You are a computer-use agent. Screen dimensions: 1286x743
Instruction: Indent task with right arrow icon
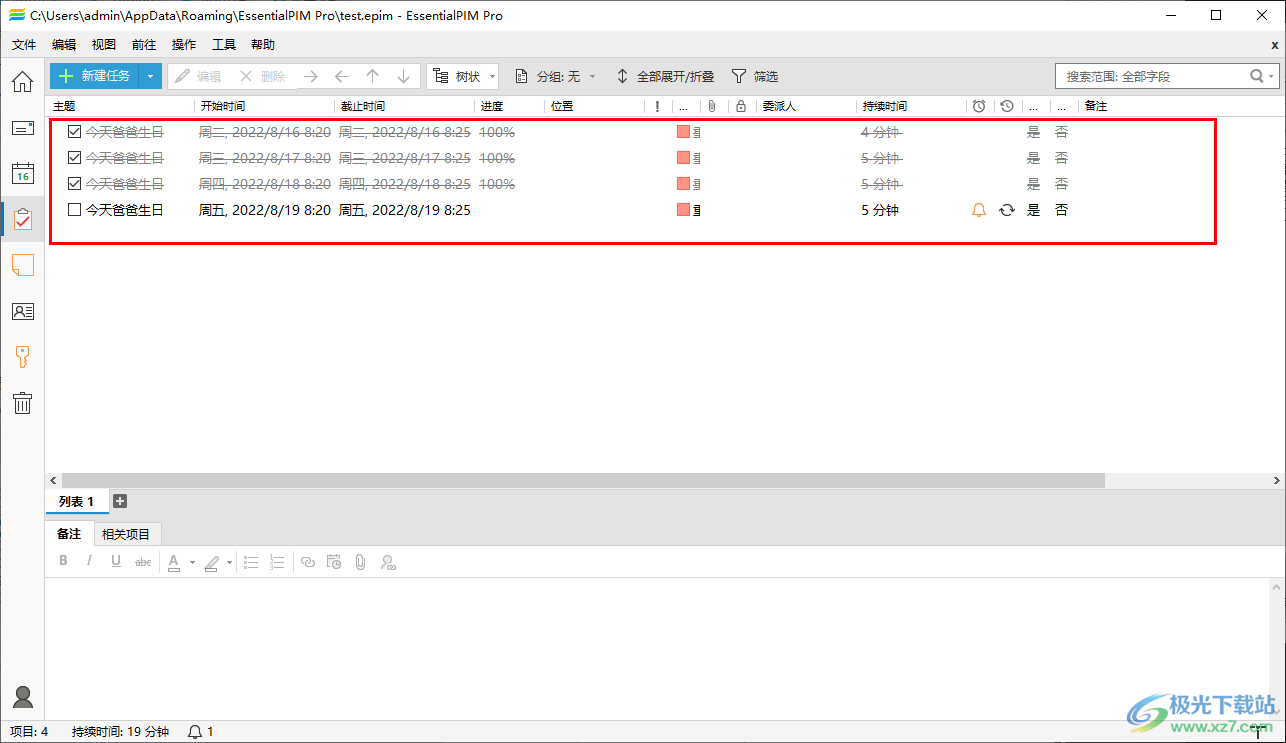(x=310, y=76)
